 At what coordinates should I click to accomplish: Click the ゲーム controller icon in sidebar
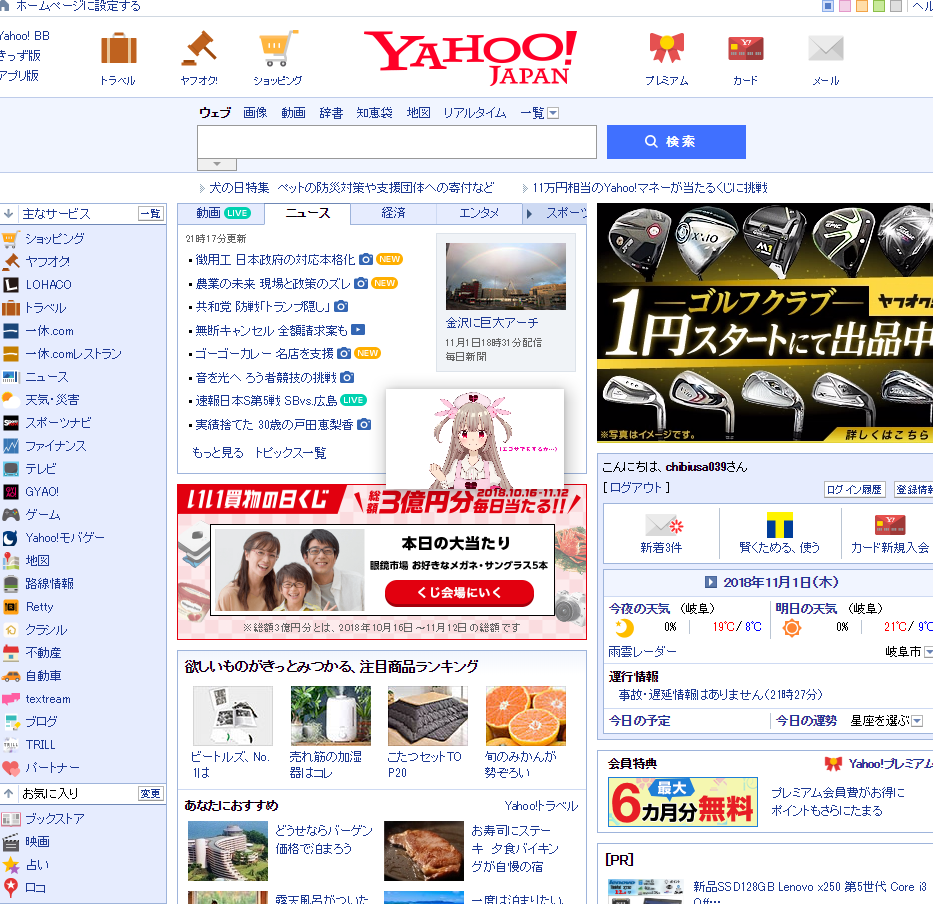click(11, 515)
